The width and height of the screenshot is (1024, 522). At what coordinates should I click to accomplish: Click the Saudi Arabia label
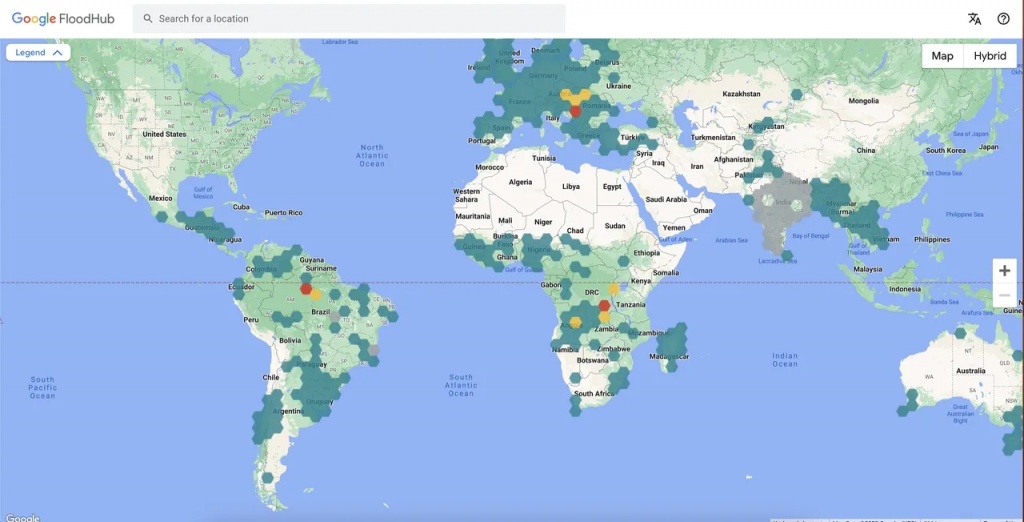(667, 199)
